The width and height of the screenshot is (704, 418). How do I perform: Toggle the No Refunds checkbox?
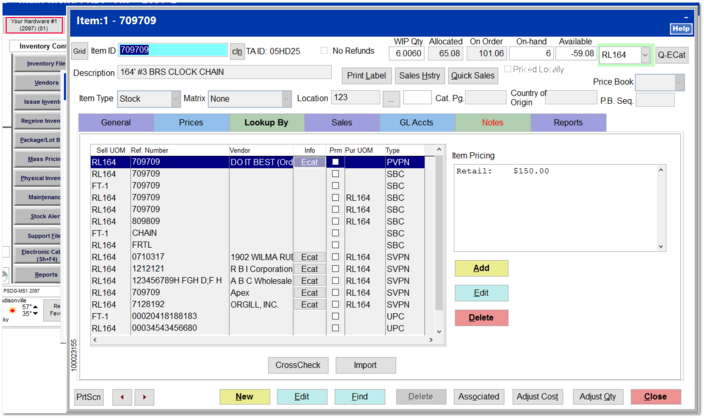pyautogui.click(x=324, y=51)
